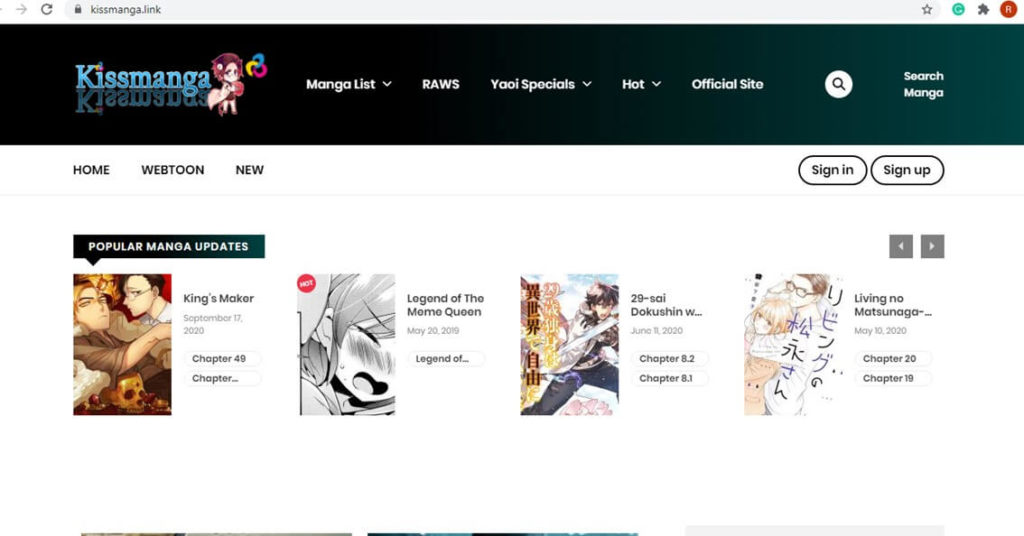Expand the Hot dropdown menu
Viewport: 1024px width, 536px height.
pos(641,84)
